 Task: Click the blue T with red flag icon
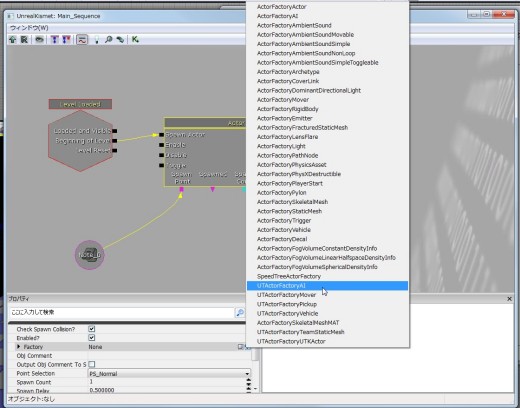66,40
